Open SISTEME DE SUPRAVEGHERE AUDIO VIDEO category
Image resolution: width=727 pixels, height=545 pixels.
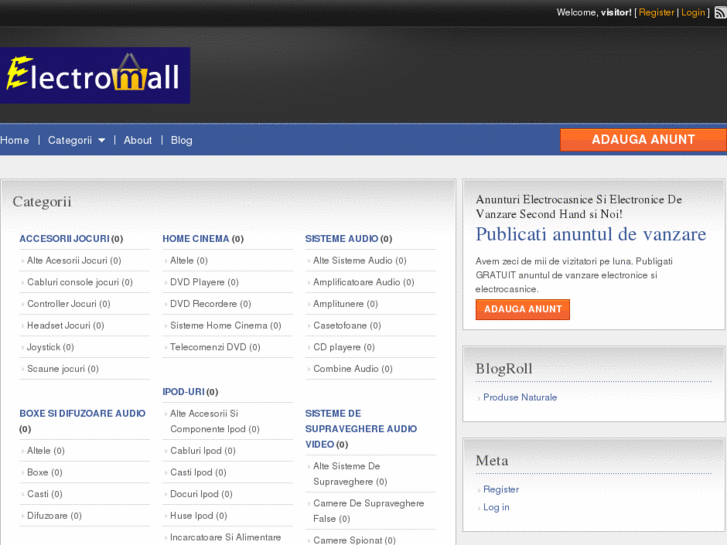pos(361,429)
